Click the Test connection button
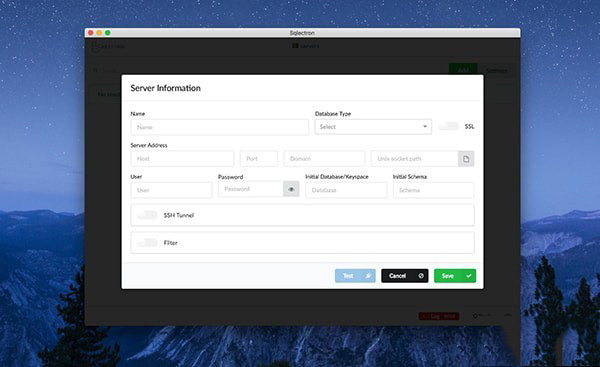The height and width of the screenshot is (367, 600). pos(355,276)
